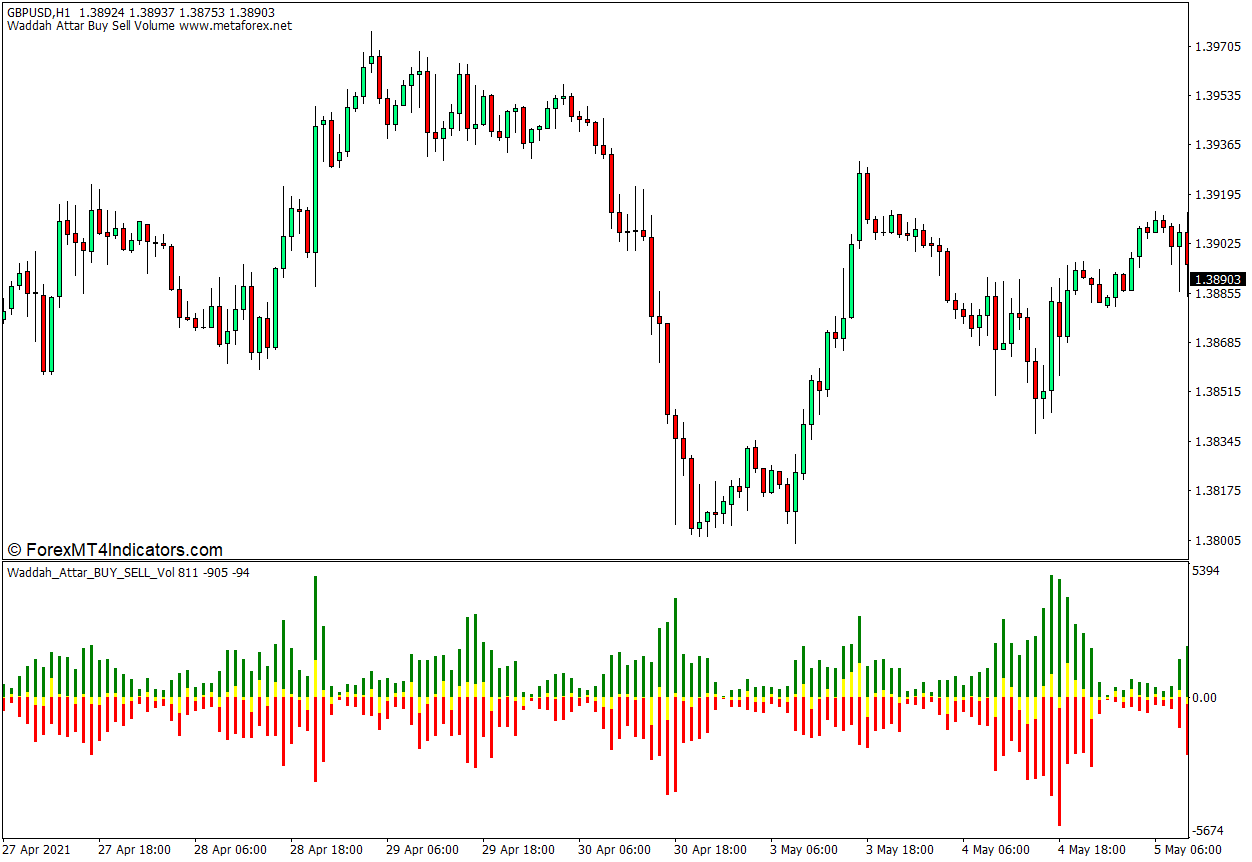Select the 30 Apr 06:00 time label
1252x862 pixels.
pyautogui.click(x=614, y=850)
